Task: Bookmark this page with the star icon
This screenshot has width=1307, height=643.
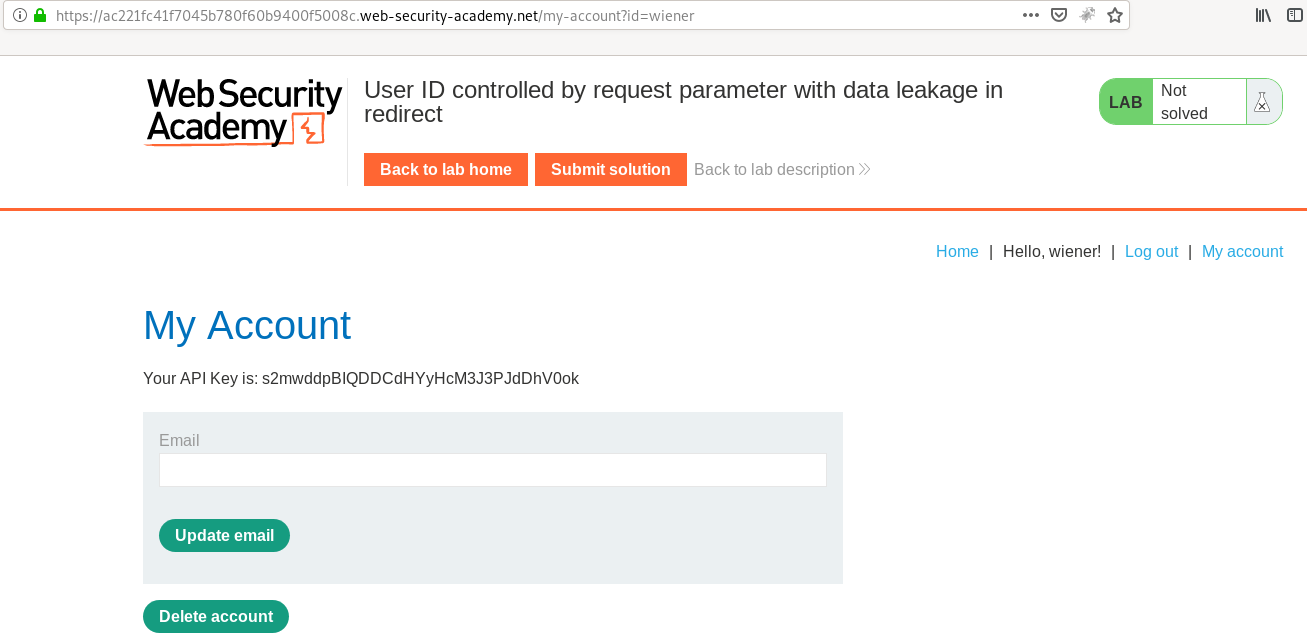Action: (x=1115, y=16)
